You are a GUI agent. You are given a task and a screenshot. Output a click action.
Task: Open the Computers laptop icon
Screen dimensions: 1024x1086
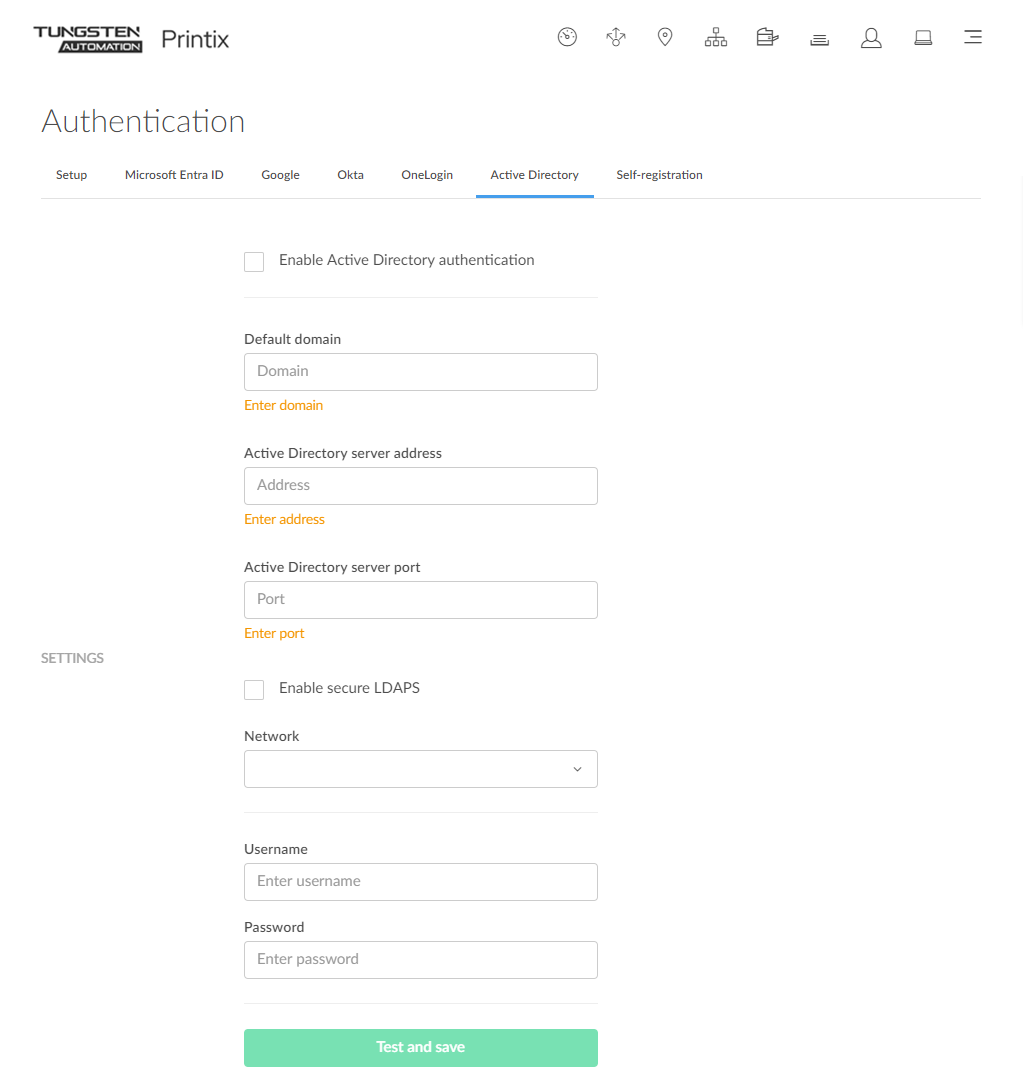tap(923, 38)
